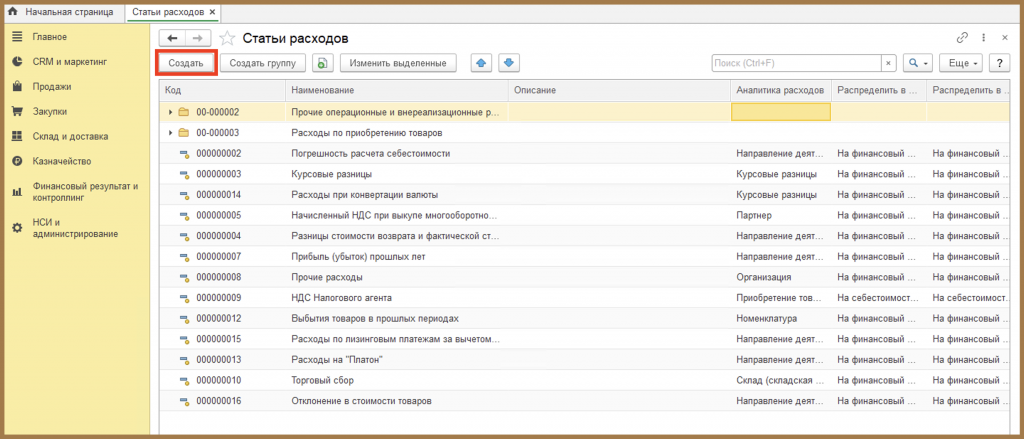1024x439 pixels.
Task: Expand folder 00-000003 in the tree
Action: [x=170, y=133]
